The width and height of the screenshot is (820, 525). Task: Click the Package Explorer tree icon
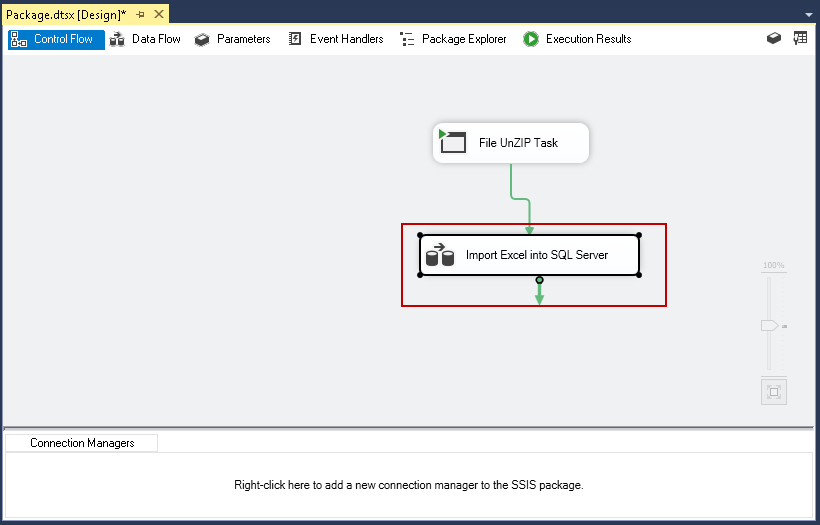[407, 39]
